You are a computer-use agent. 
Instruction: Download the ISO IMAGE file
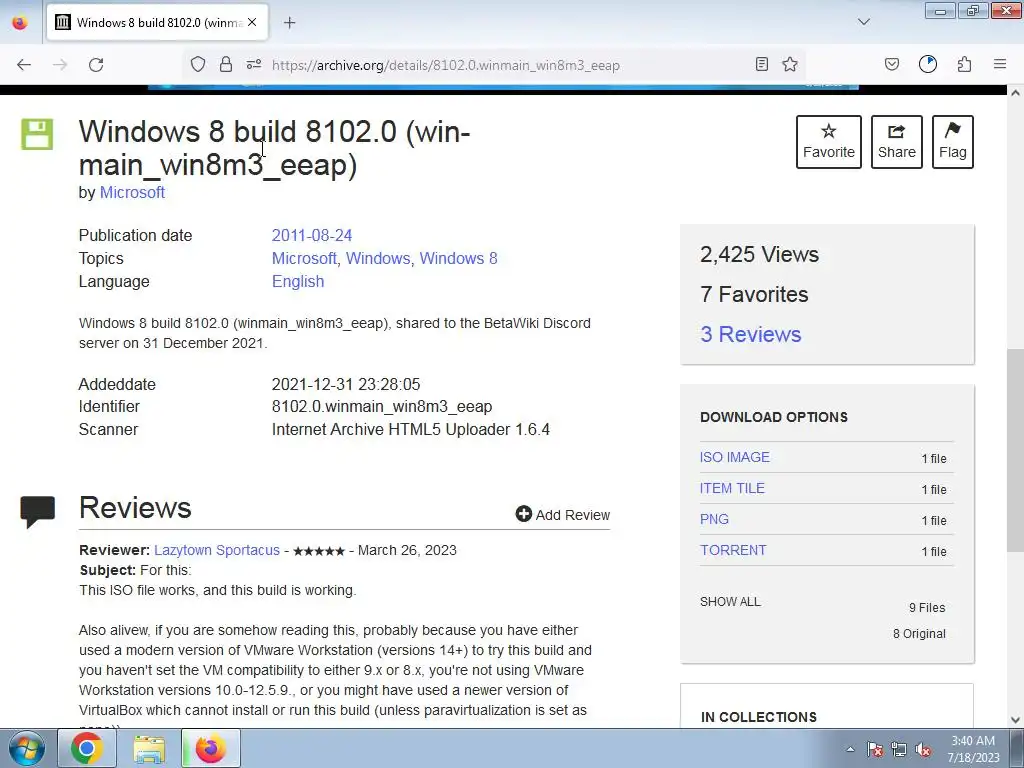735,457
